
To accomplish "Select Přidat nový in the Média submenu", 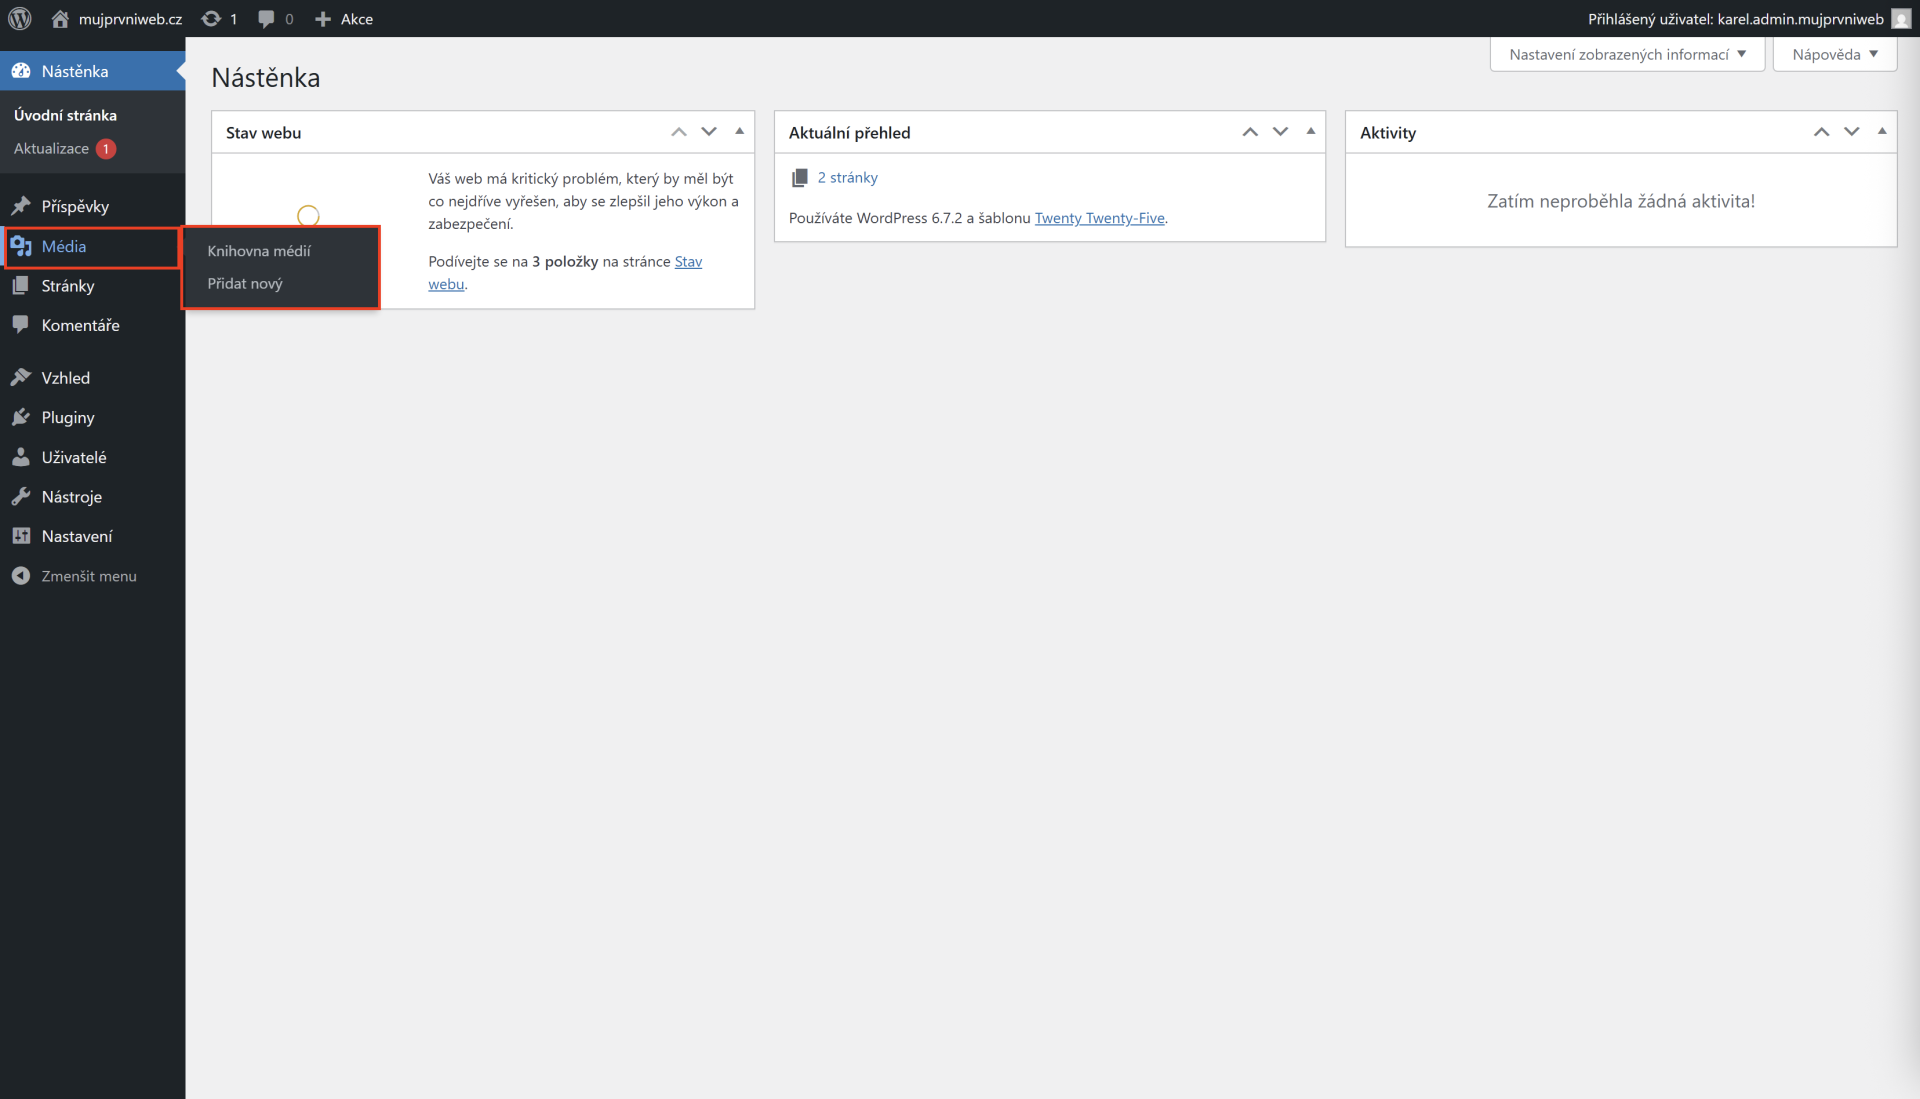I will [244, 283].
